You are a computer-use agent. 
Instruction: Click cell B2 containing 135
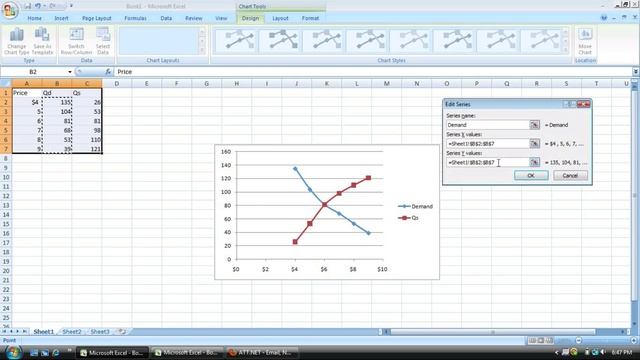[57, 102]
